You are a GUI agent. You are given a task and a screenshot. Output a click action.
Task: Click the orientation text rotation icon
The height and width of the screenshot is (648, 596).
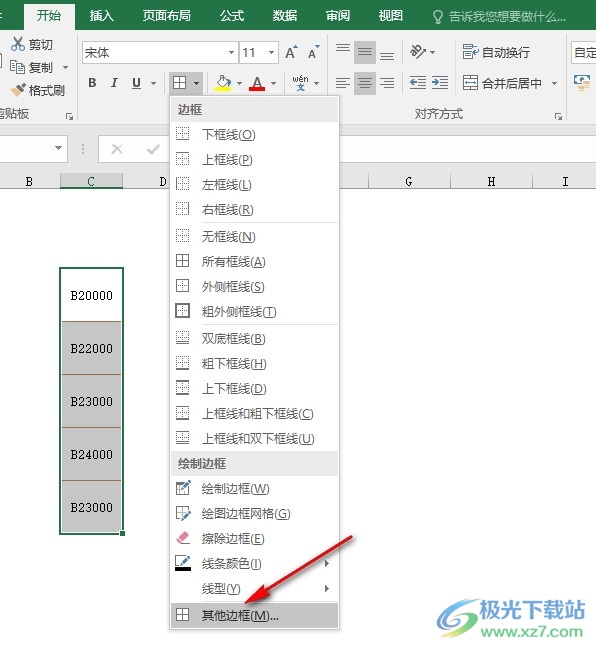click(x=417, y=52)
